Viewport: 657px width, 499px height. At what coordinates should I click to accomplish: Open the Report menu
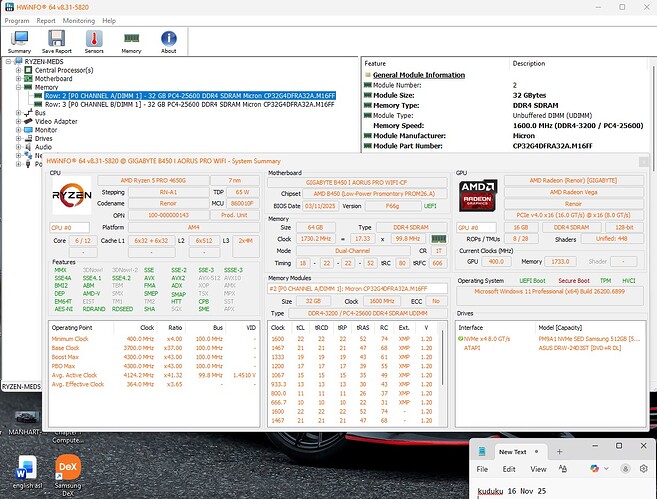(x=46, y=19)
